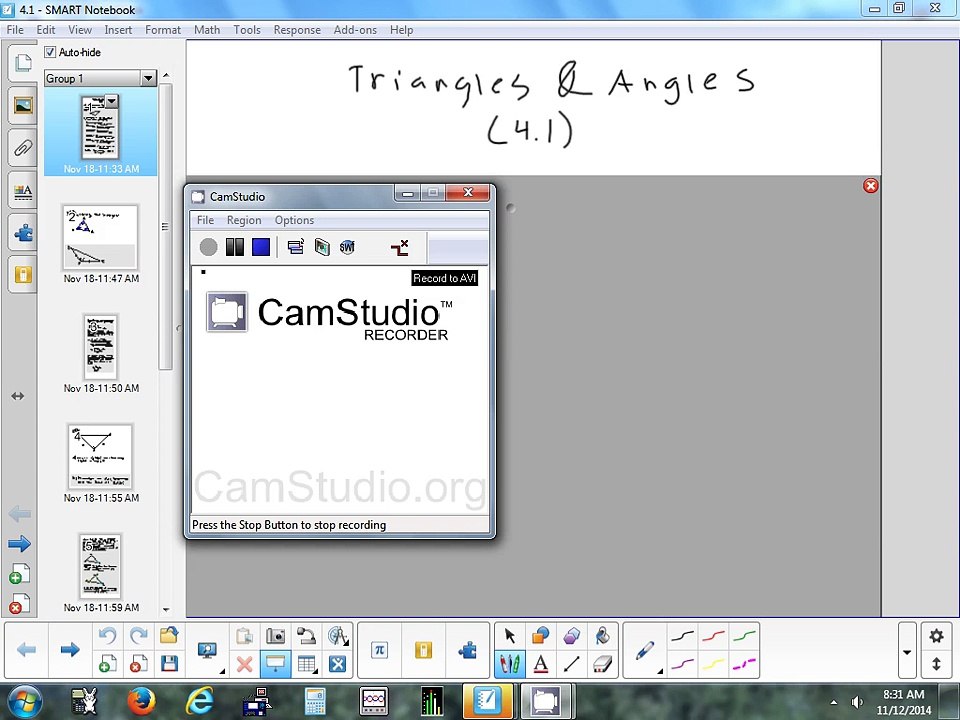Select the Regular Polygons tool

[571, 636]
